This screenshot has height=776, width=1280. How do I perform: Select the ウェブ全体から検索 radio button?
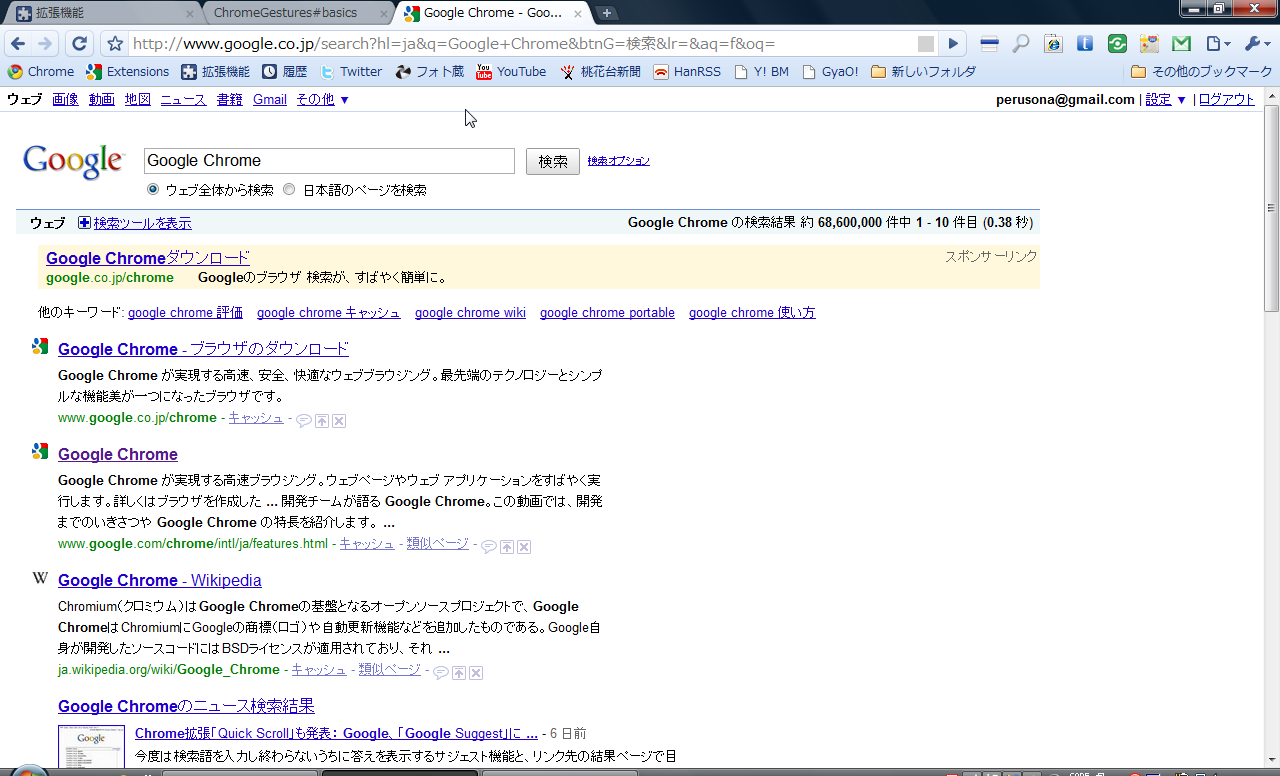coord(153,189)
